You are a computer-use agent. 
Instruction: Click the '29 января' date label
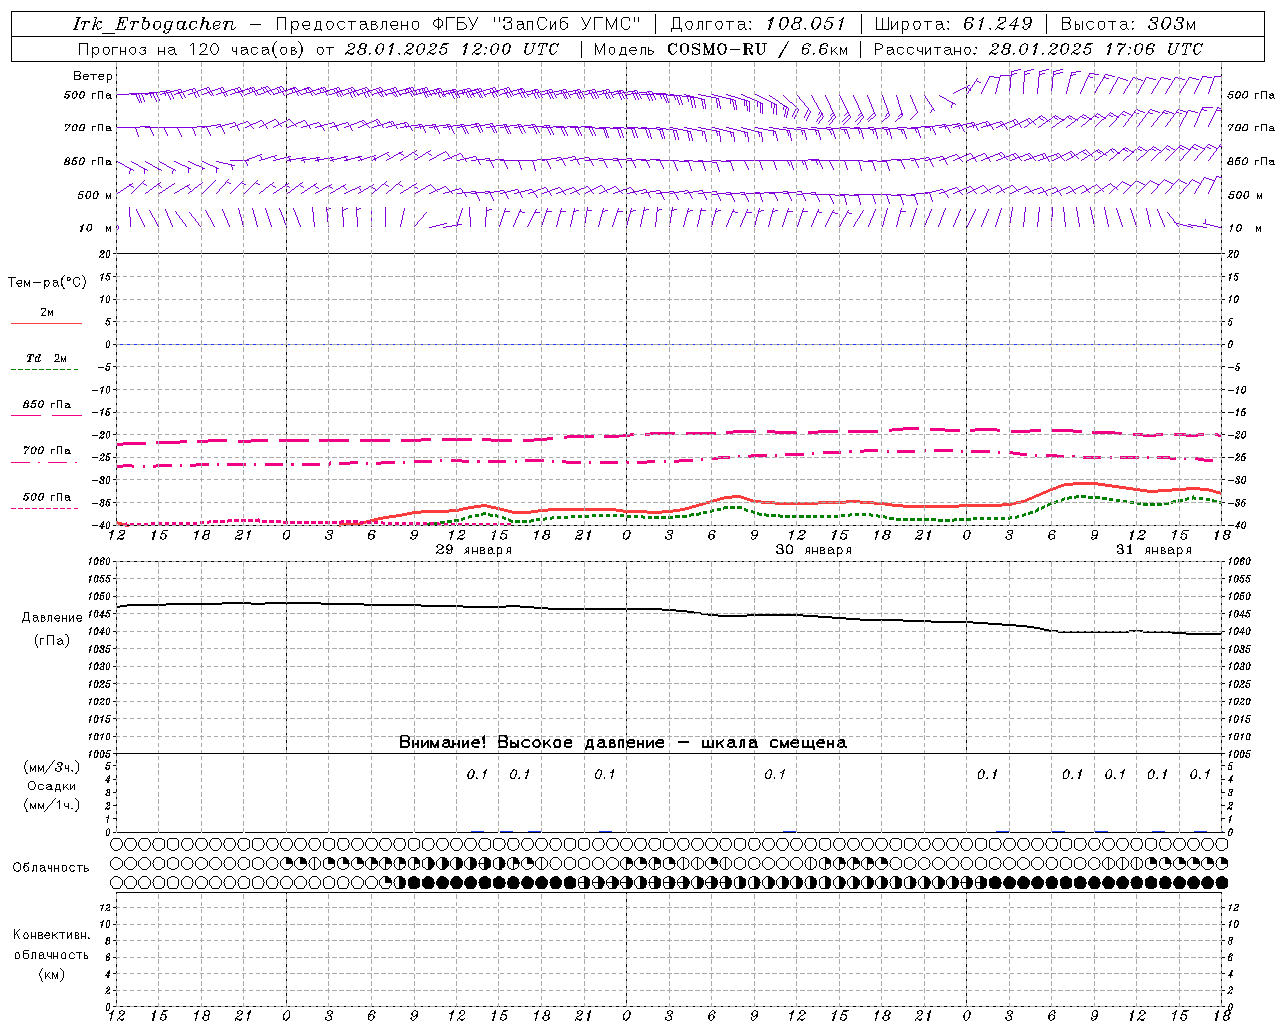[474, 550]
